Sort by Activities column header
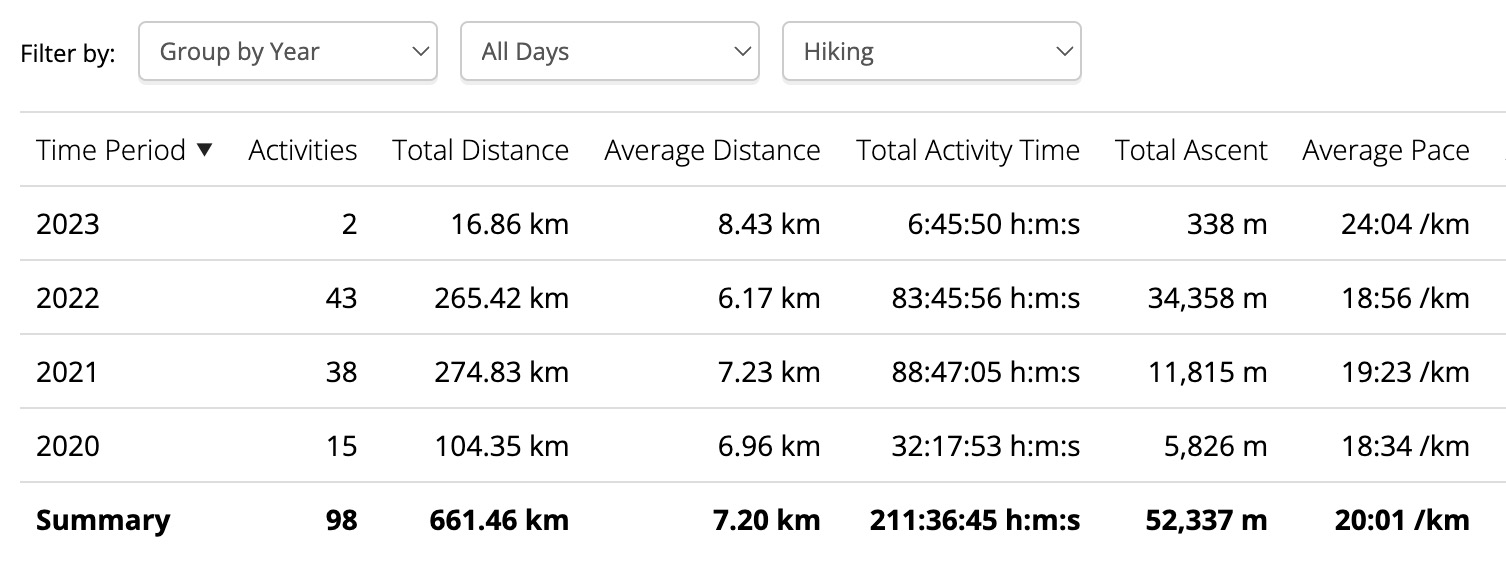This screenshot has width=1506, height=564. [x=302, y=150]
